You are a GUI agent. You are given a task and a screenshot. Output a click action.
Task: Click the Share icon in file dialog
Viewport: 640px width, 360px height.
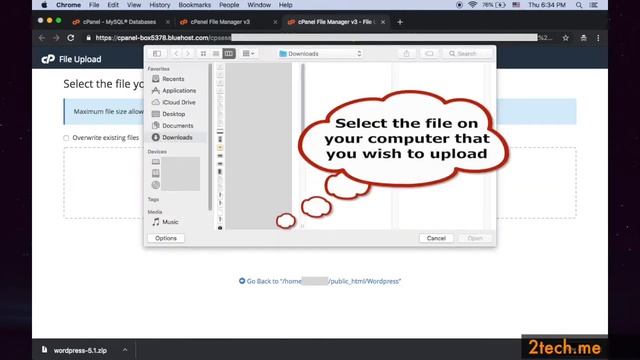(x=407, y=53)
